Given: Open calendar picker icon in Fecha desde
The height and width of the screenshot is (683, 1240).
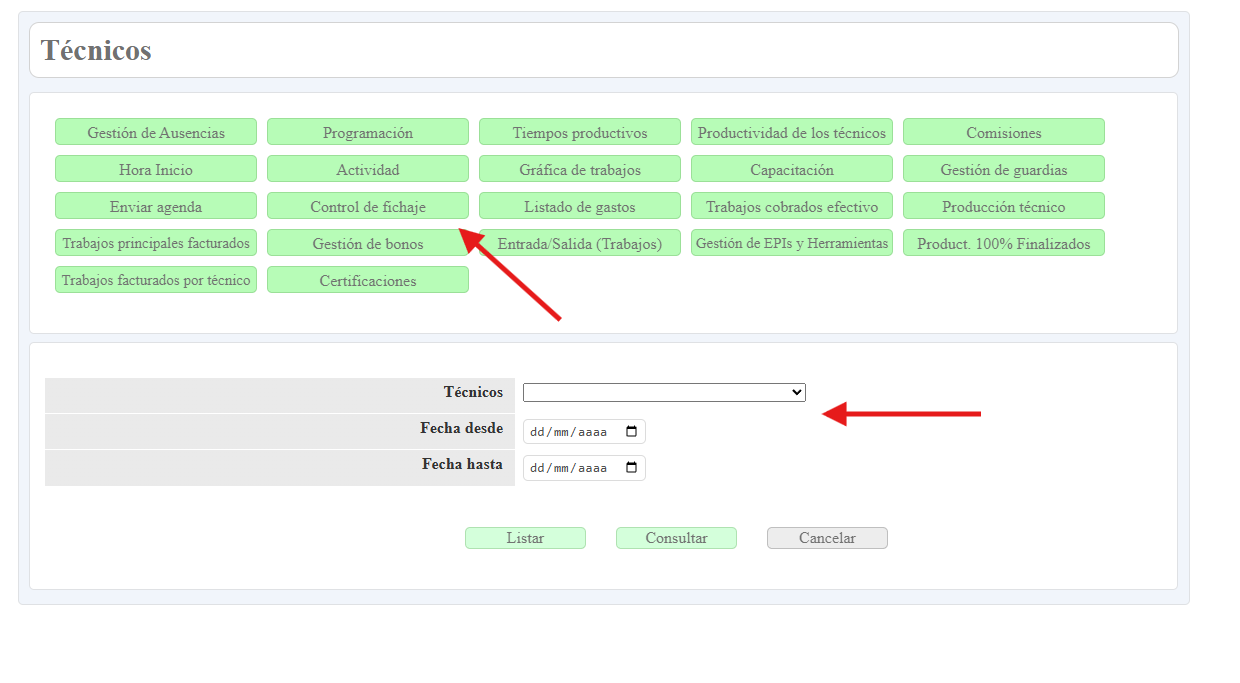Looking at the screenshot, I should click(x=631, y=432).
